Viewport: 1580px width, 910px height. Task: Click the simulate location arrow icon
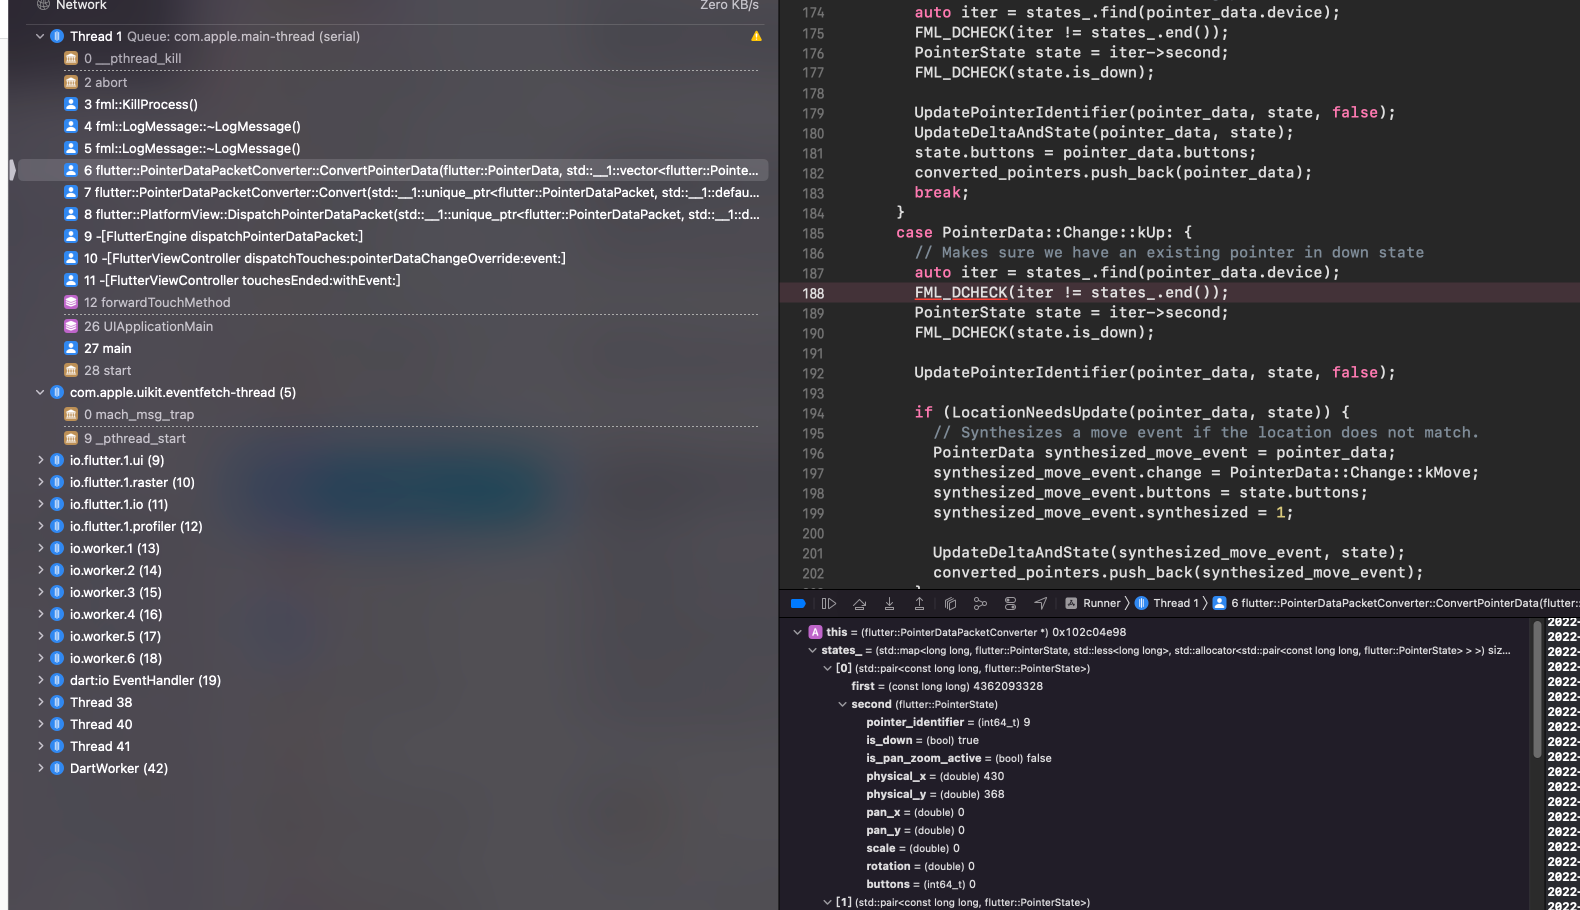pos(1041,603)
